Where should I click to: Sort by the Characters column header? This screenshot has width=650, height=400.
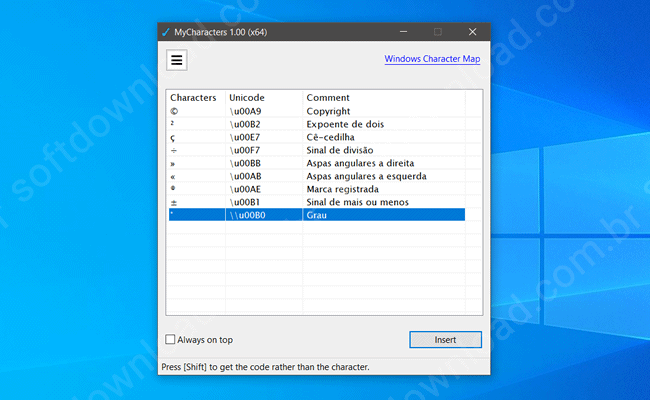pos(194,97)
